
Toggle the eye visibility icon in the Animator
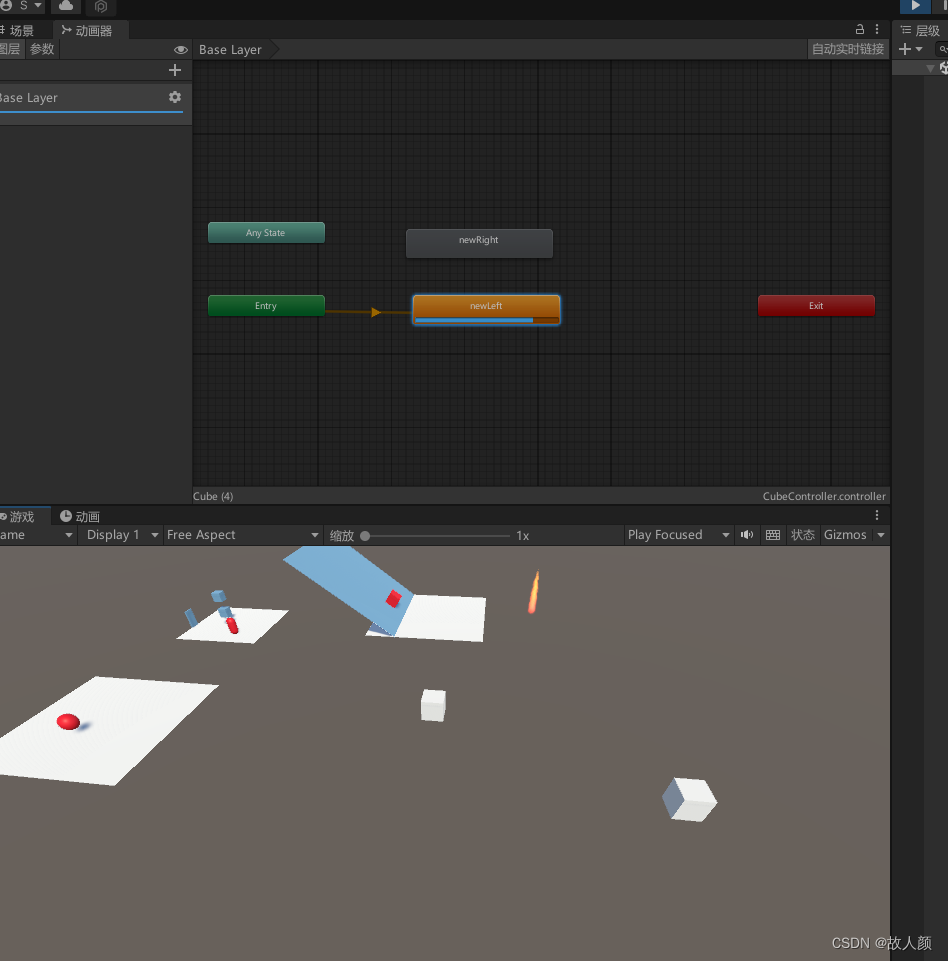(181, 49)
